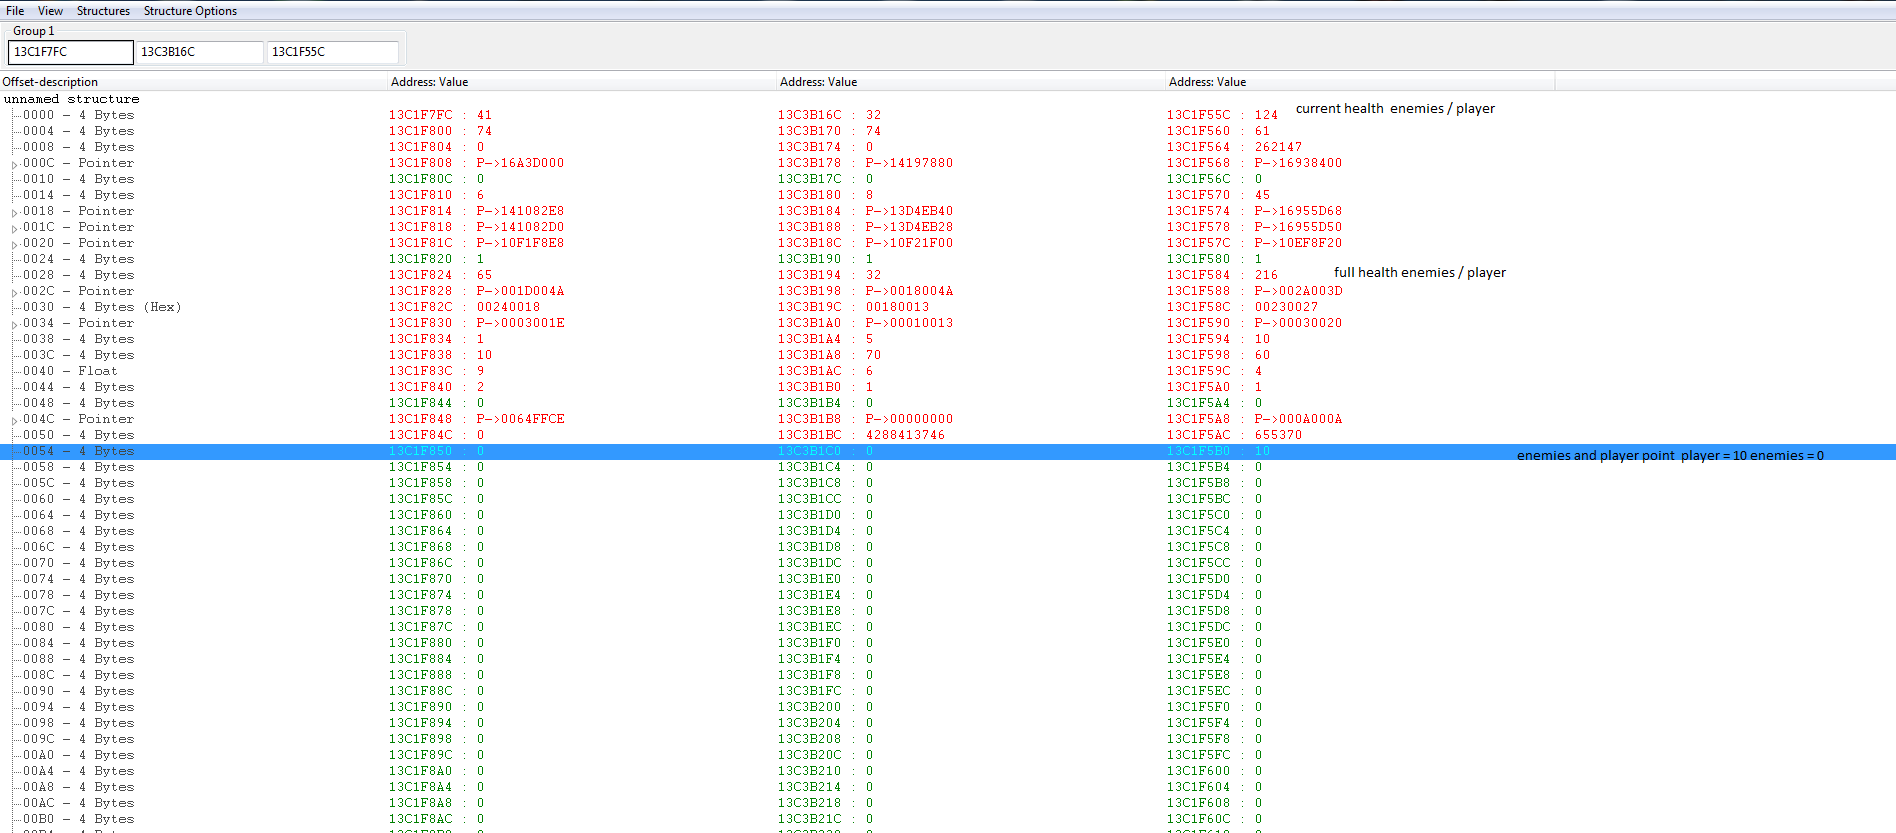Viewport: 1896px width, 833px height.
Task: Expand the 0034 Pointer entry
Action: [x=14, y=324]
